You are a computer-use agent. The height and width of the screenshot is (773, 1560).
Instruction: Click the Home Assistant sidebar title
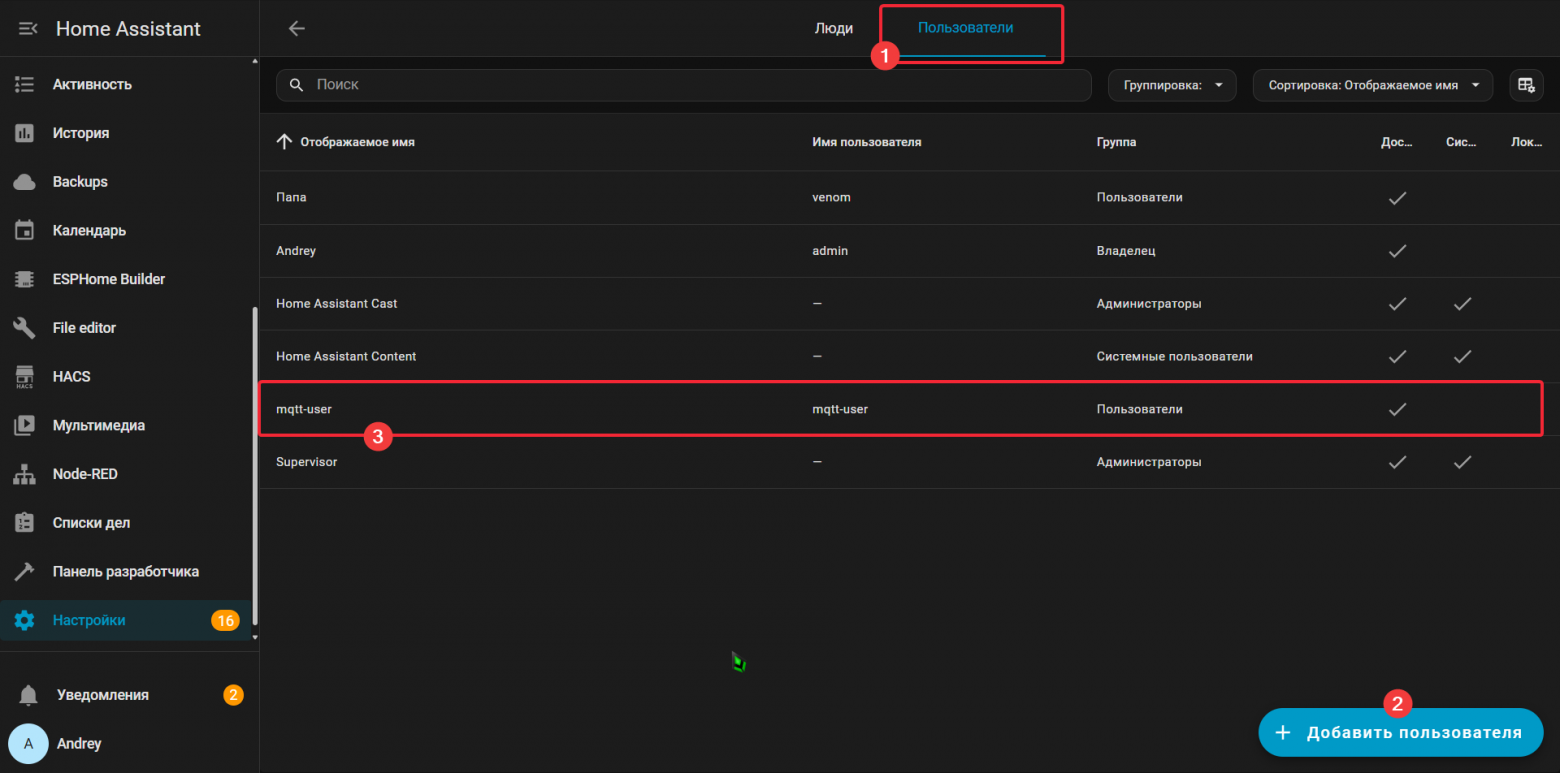[x=128, y=29]
